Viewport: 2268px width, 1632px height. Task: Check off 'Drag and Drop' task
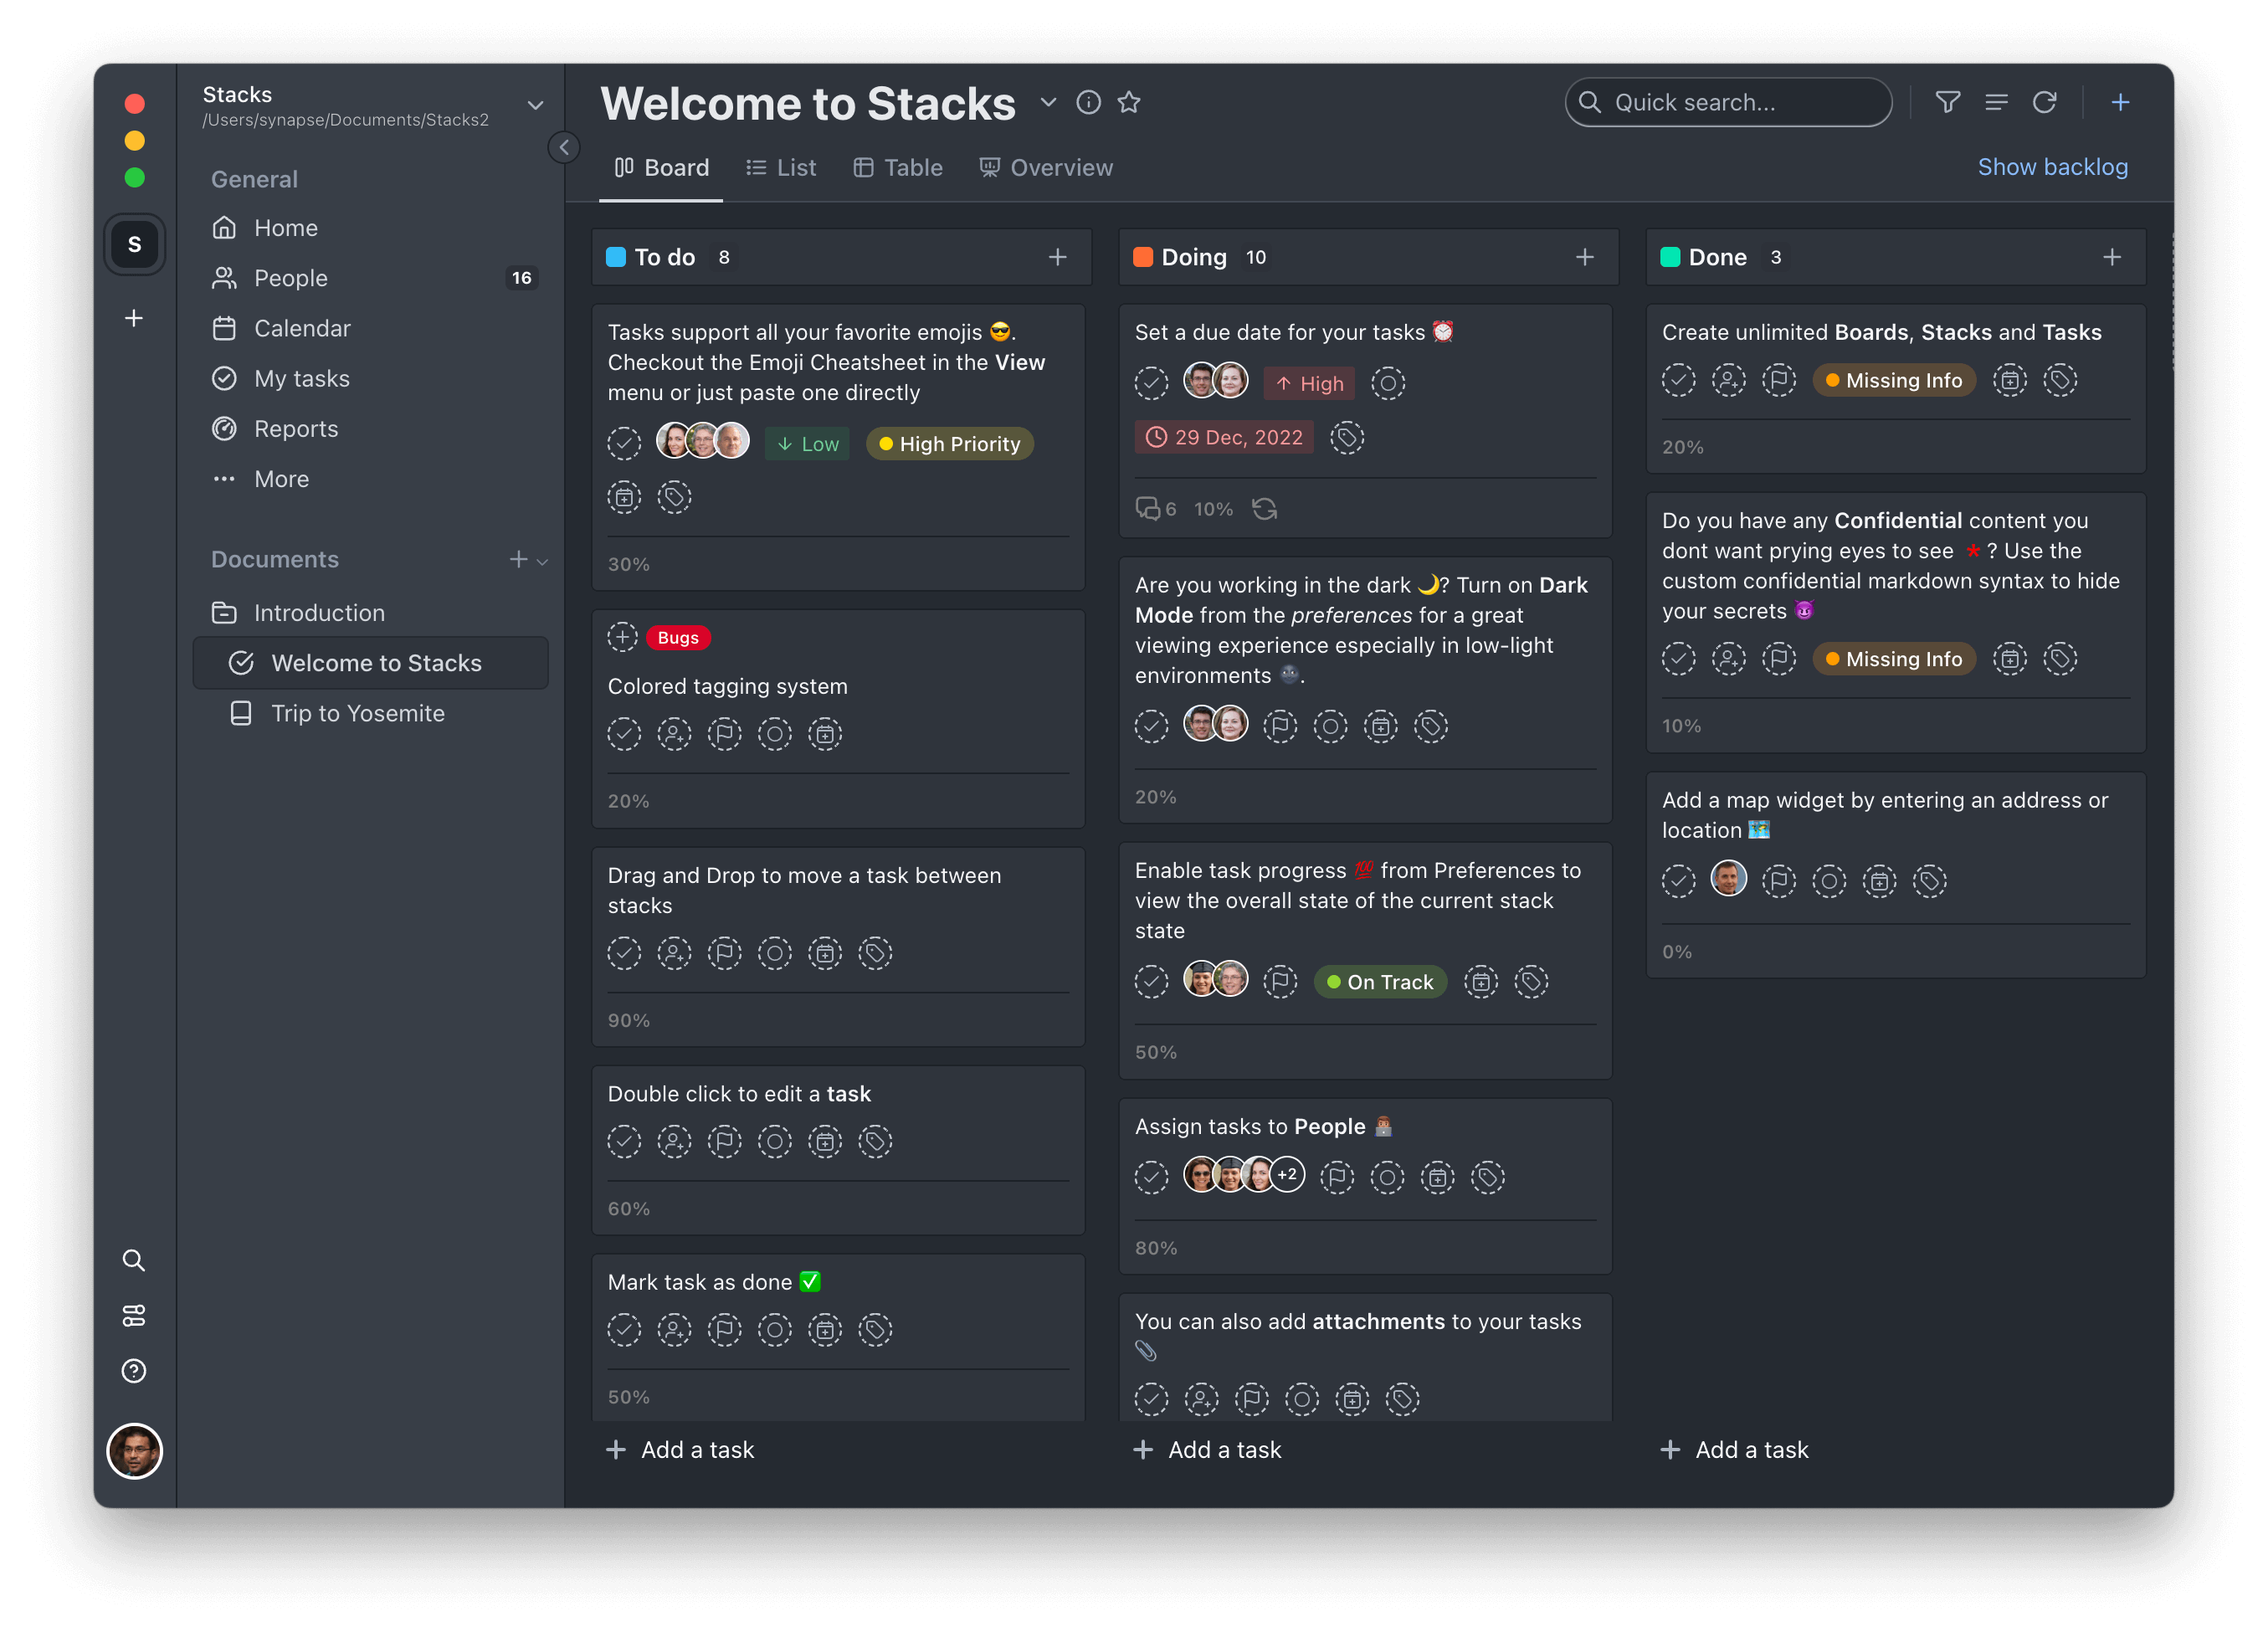pos(624,953)
